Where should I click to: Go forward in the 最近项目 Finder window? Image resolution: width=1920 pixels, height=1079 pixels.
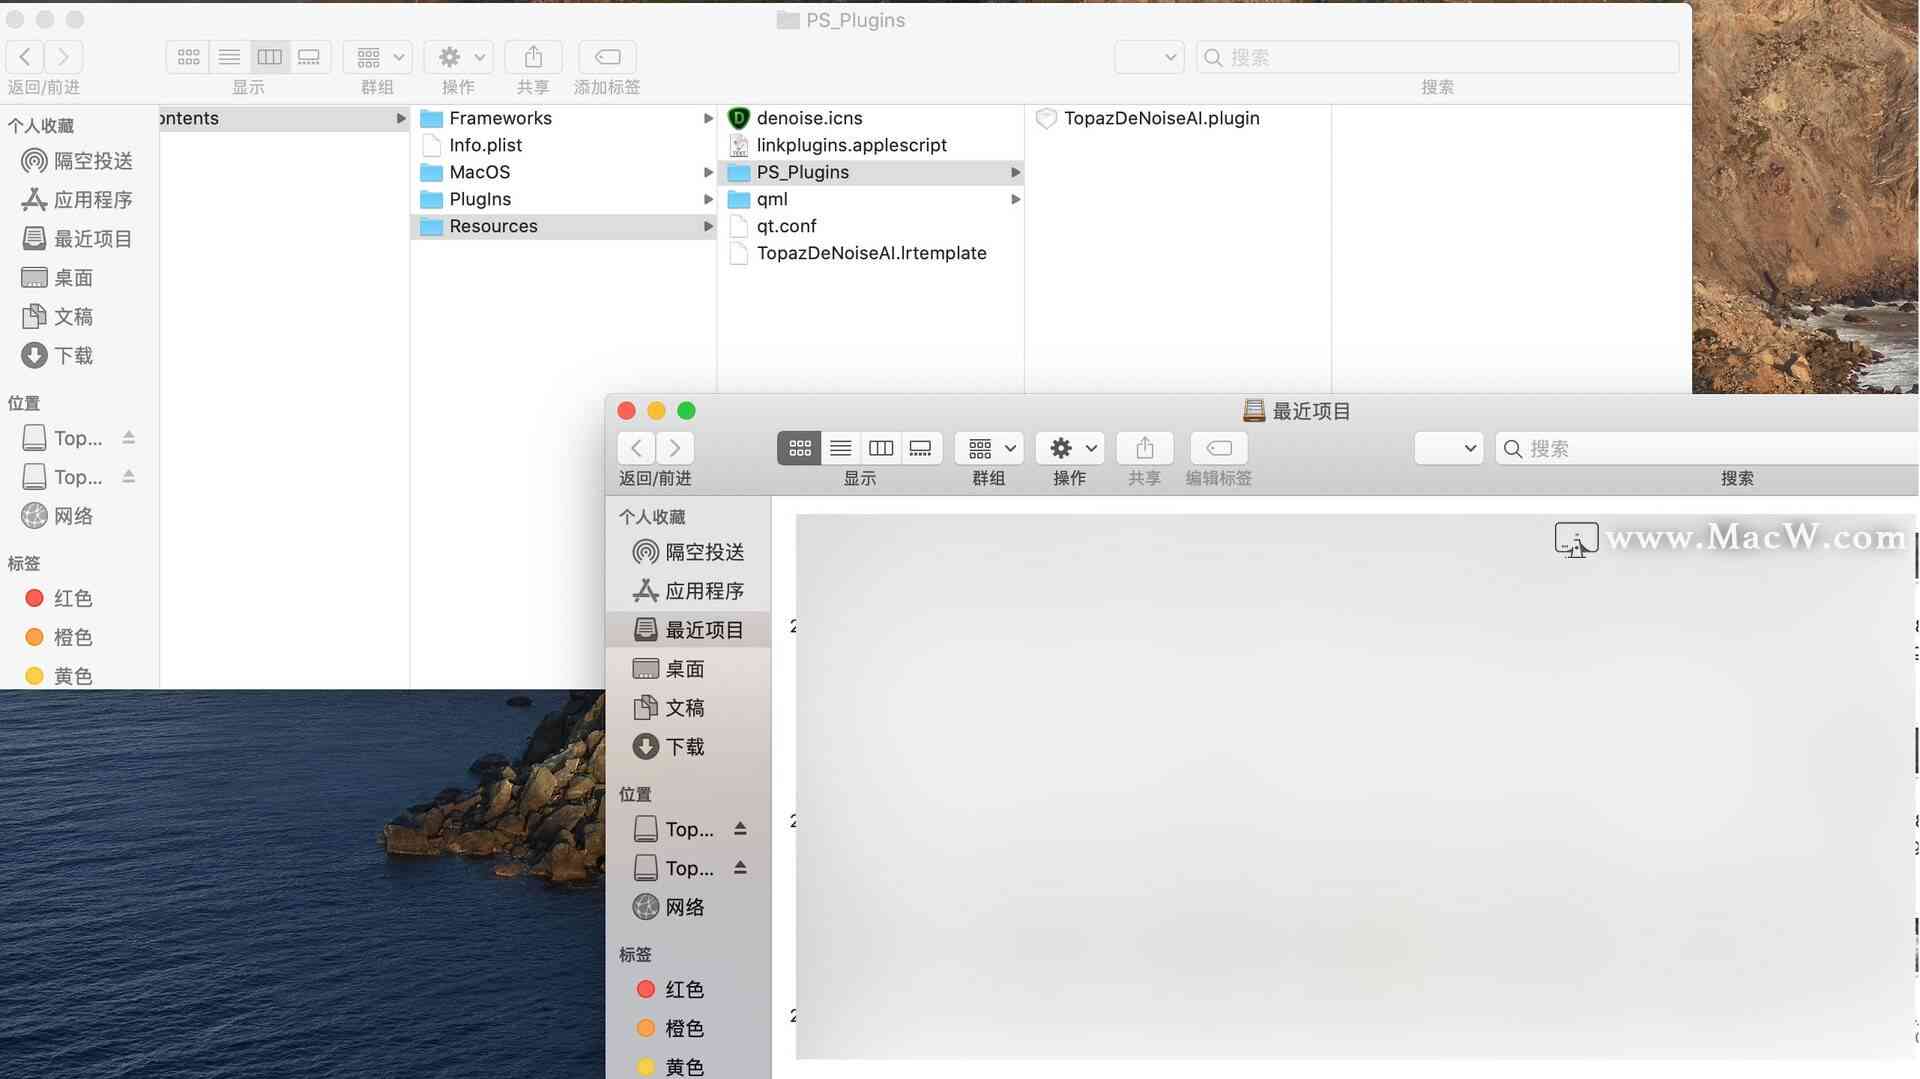click(x=675, y=448)
